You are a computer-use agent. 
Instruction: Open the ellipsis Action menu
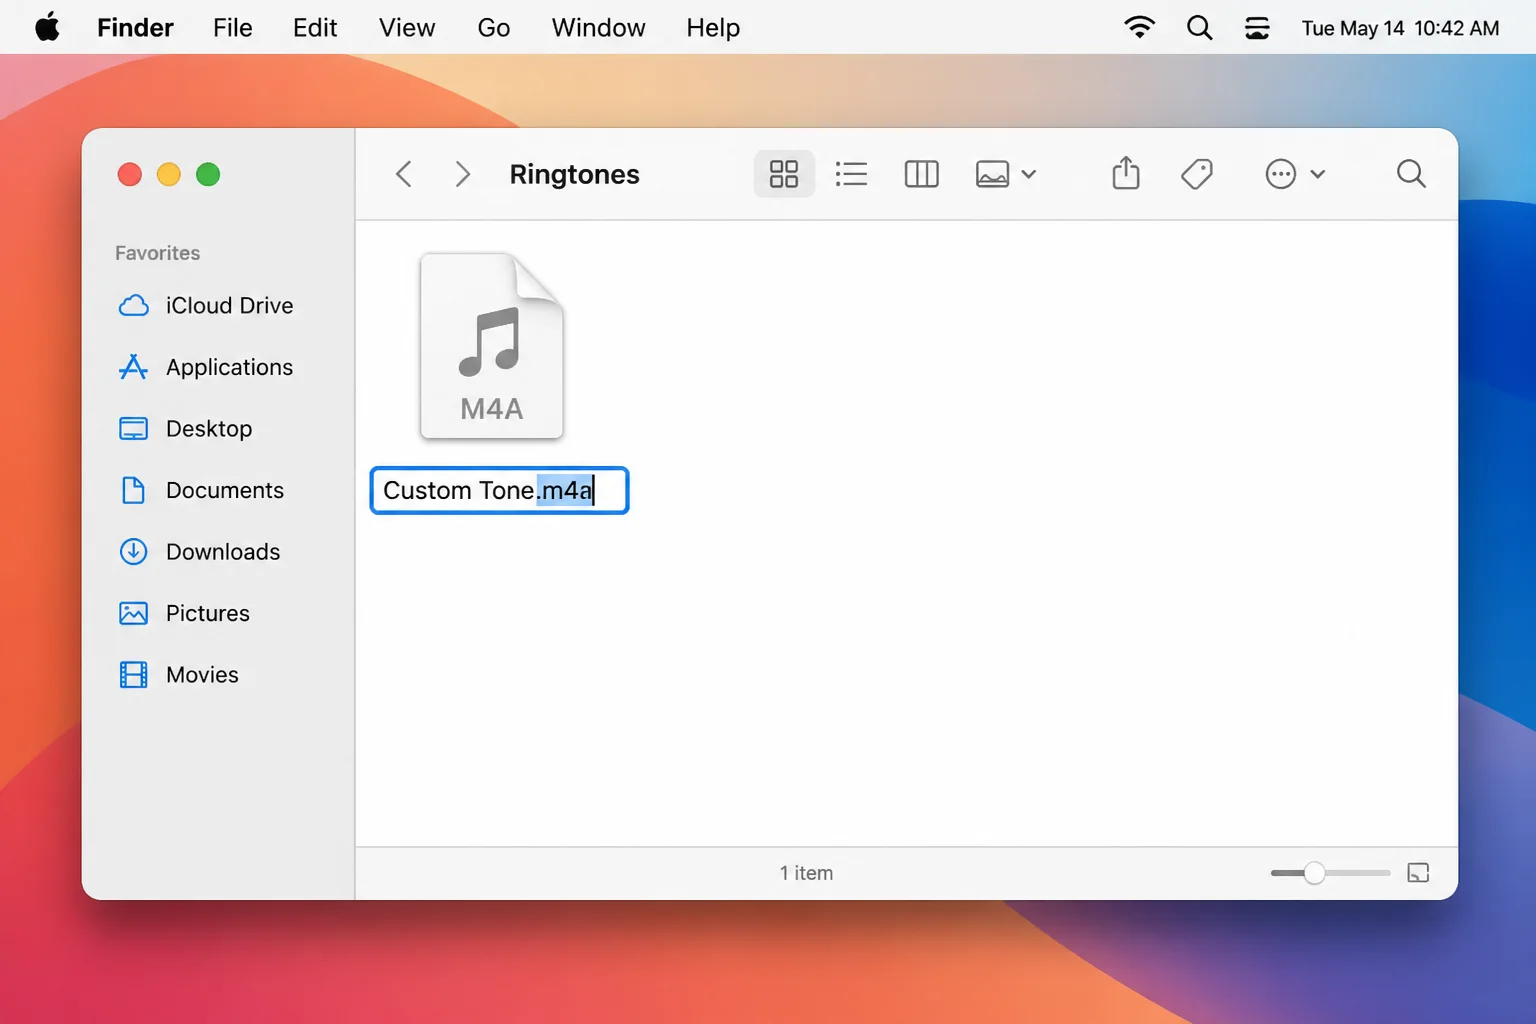click(1281, 174)
